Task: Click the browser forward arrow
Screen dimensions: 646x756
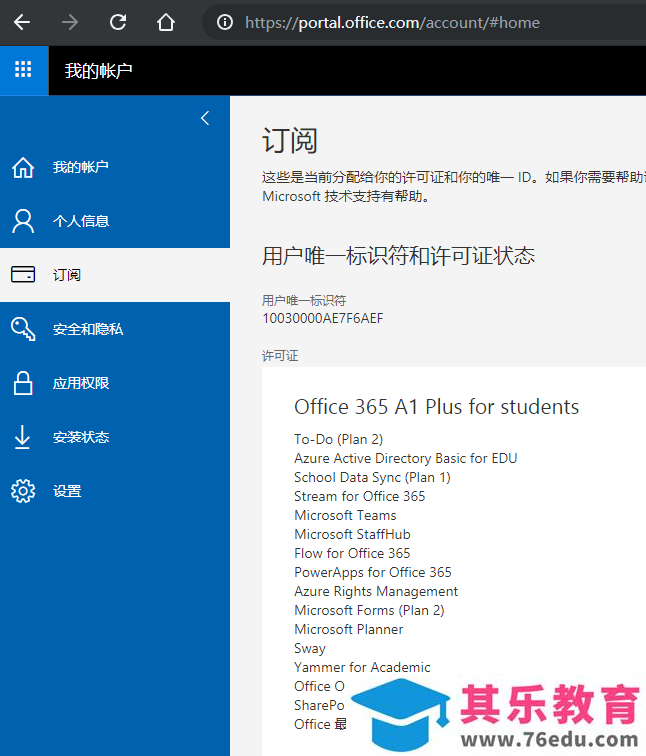Action: (70, 22)
